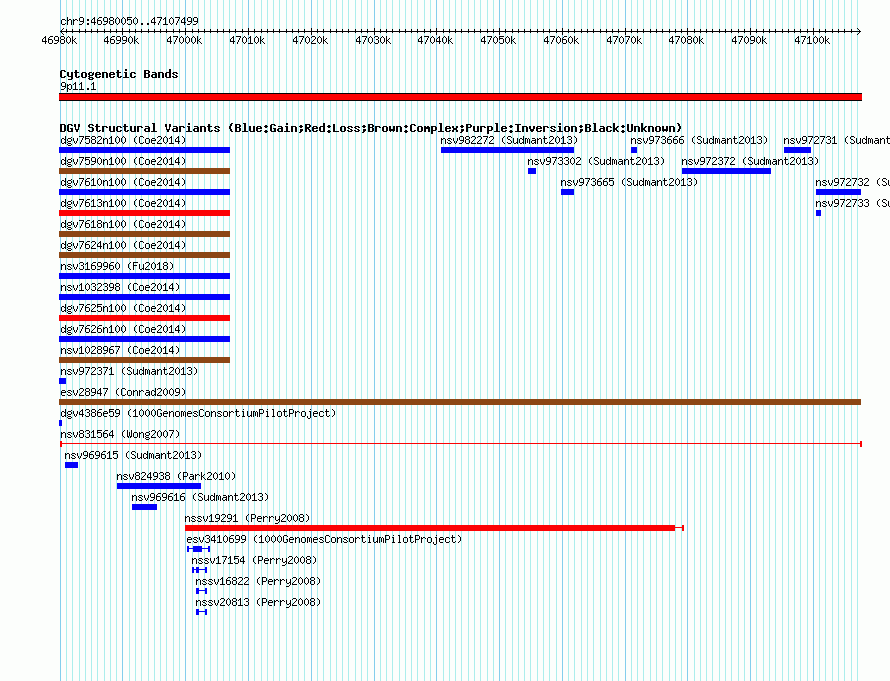Click the dgv7582n100 (Coe2014) variant label
The image size is (890, 681).
(x=123, y=140)
